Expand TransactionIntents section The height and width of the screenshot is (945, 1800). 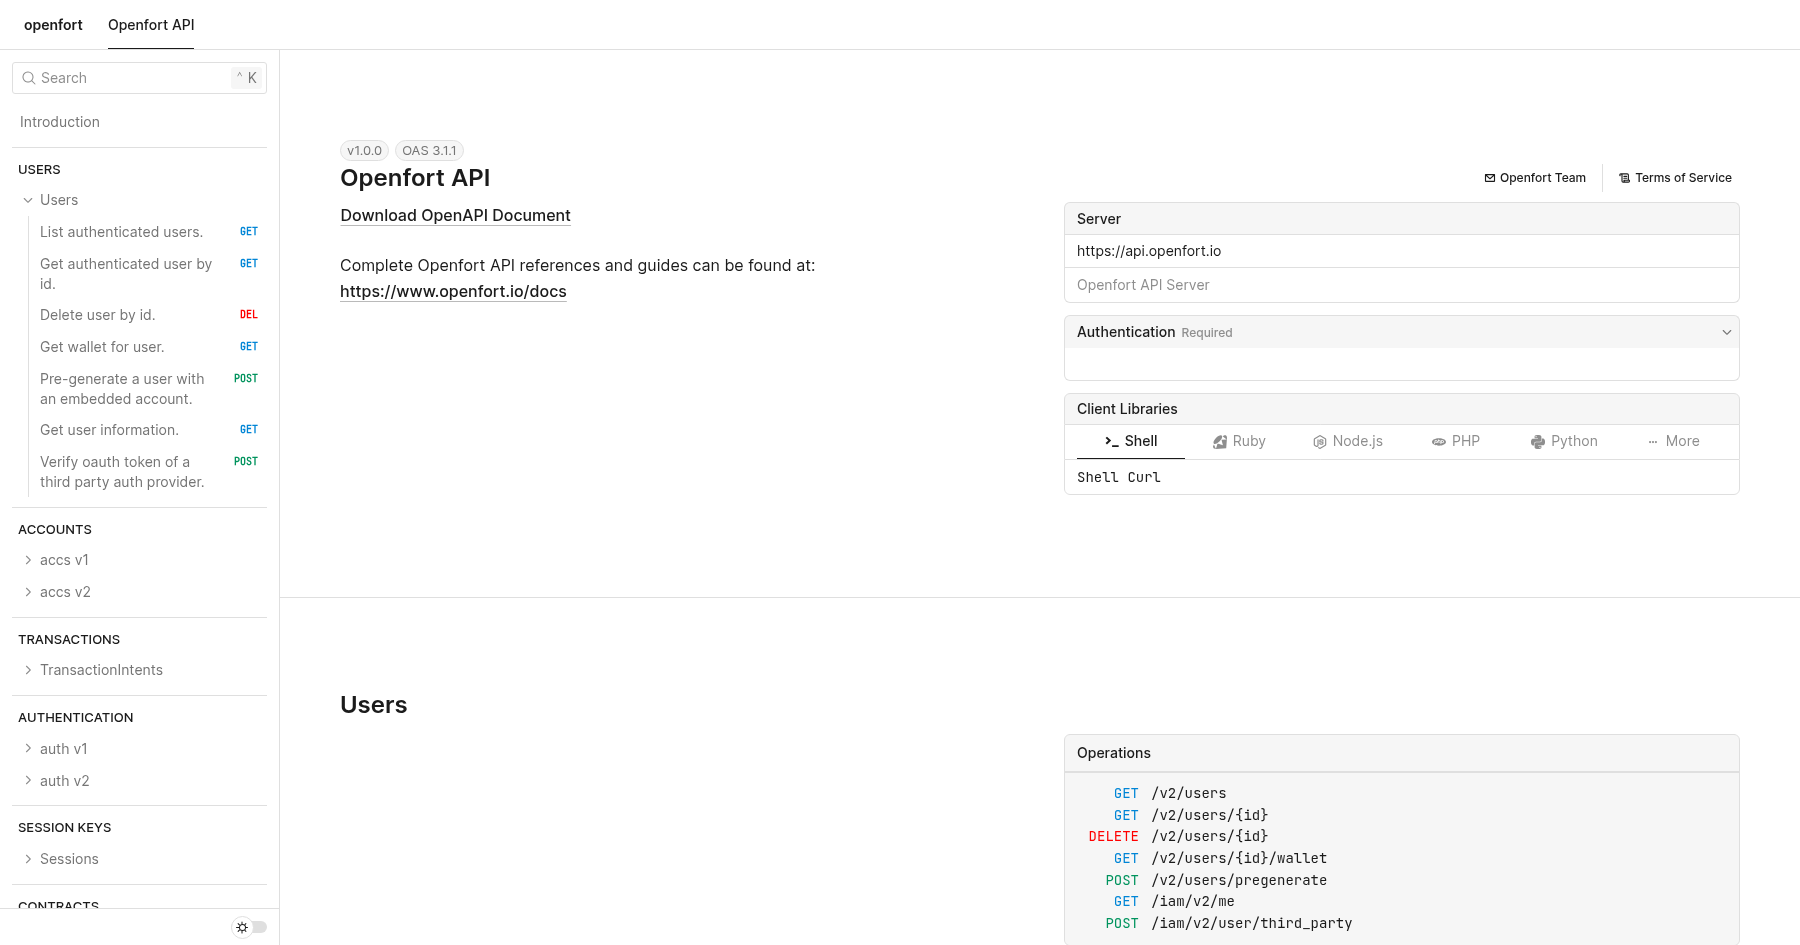click(x=28, y=670)
